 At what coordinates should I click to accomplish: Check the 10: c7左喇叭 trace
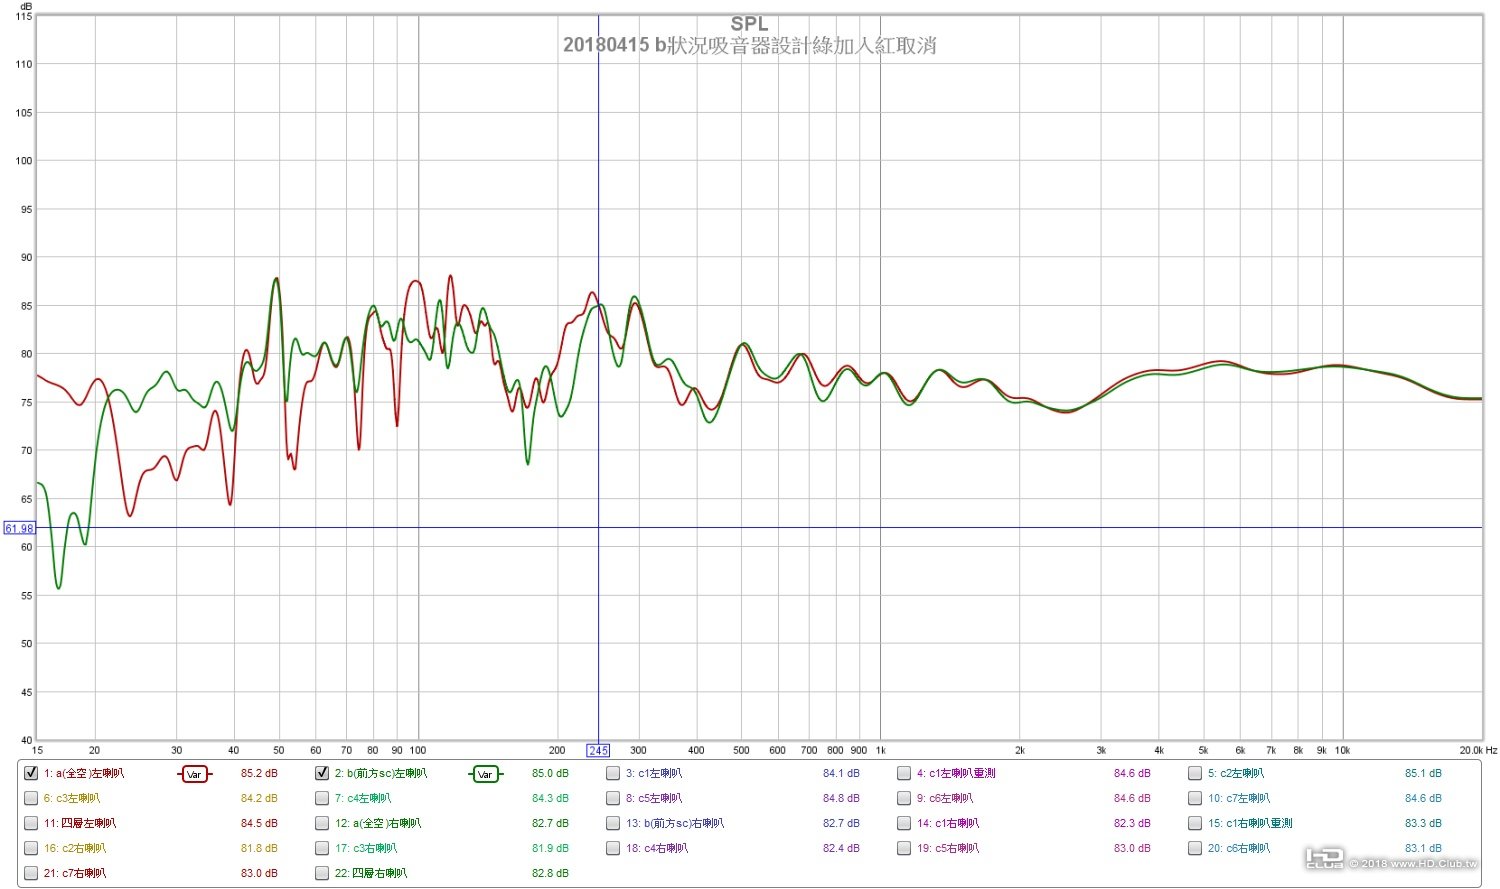[x=1195, y=798]
